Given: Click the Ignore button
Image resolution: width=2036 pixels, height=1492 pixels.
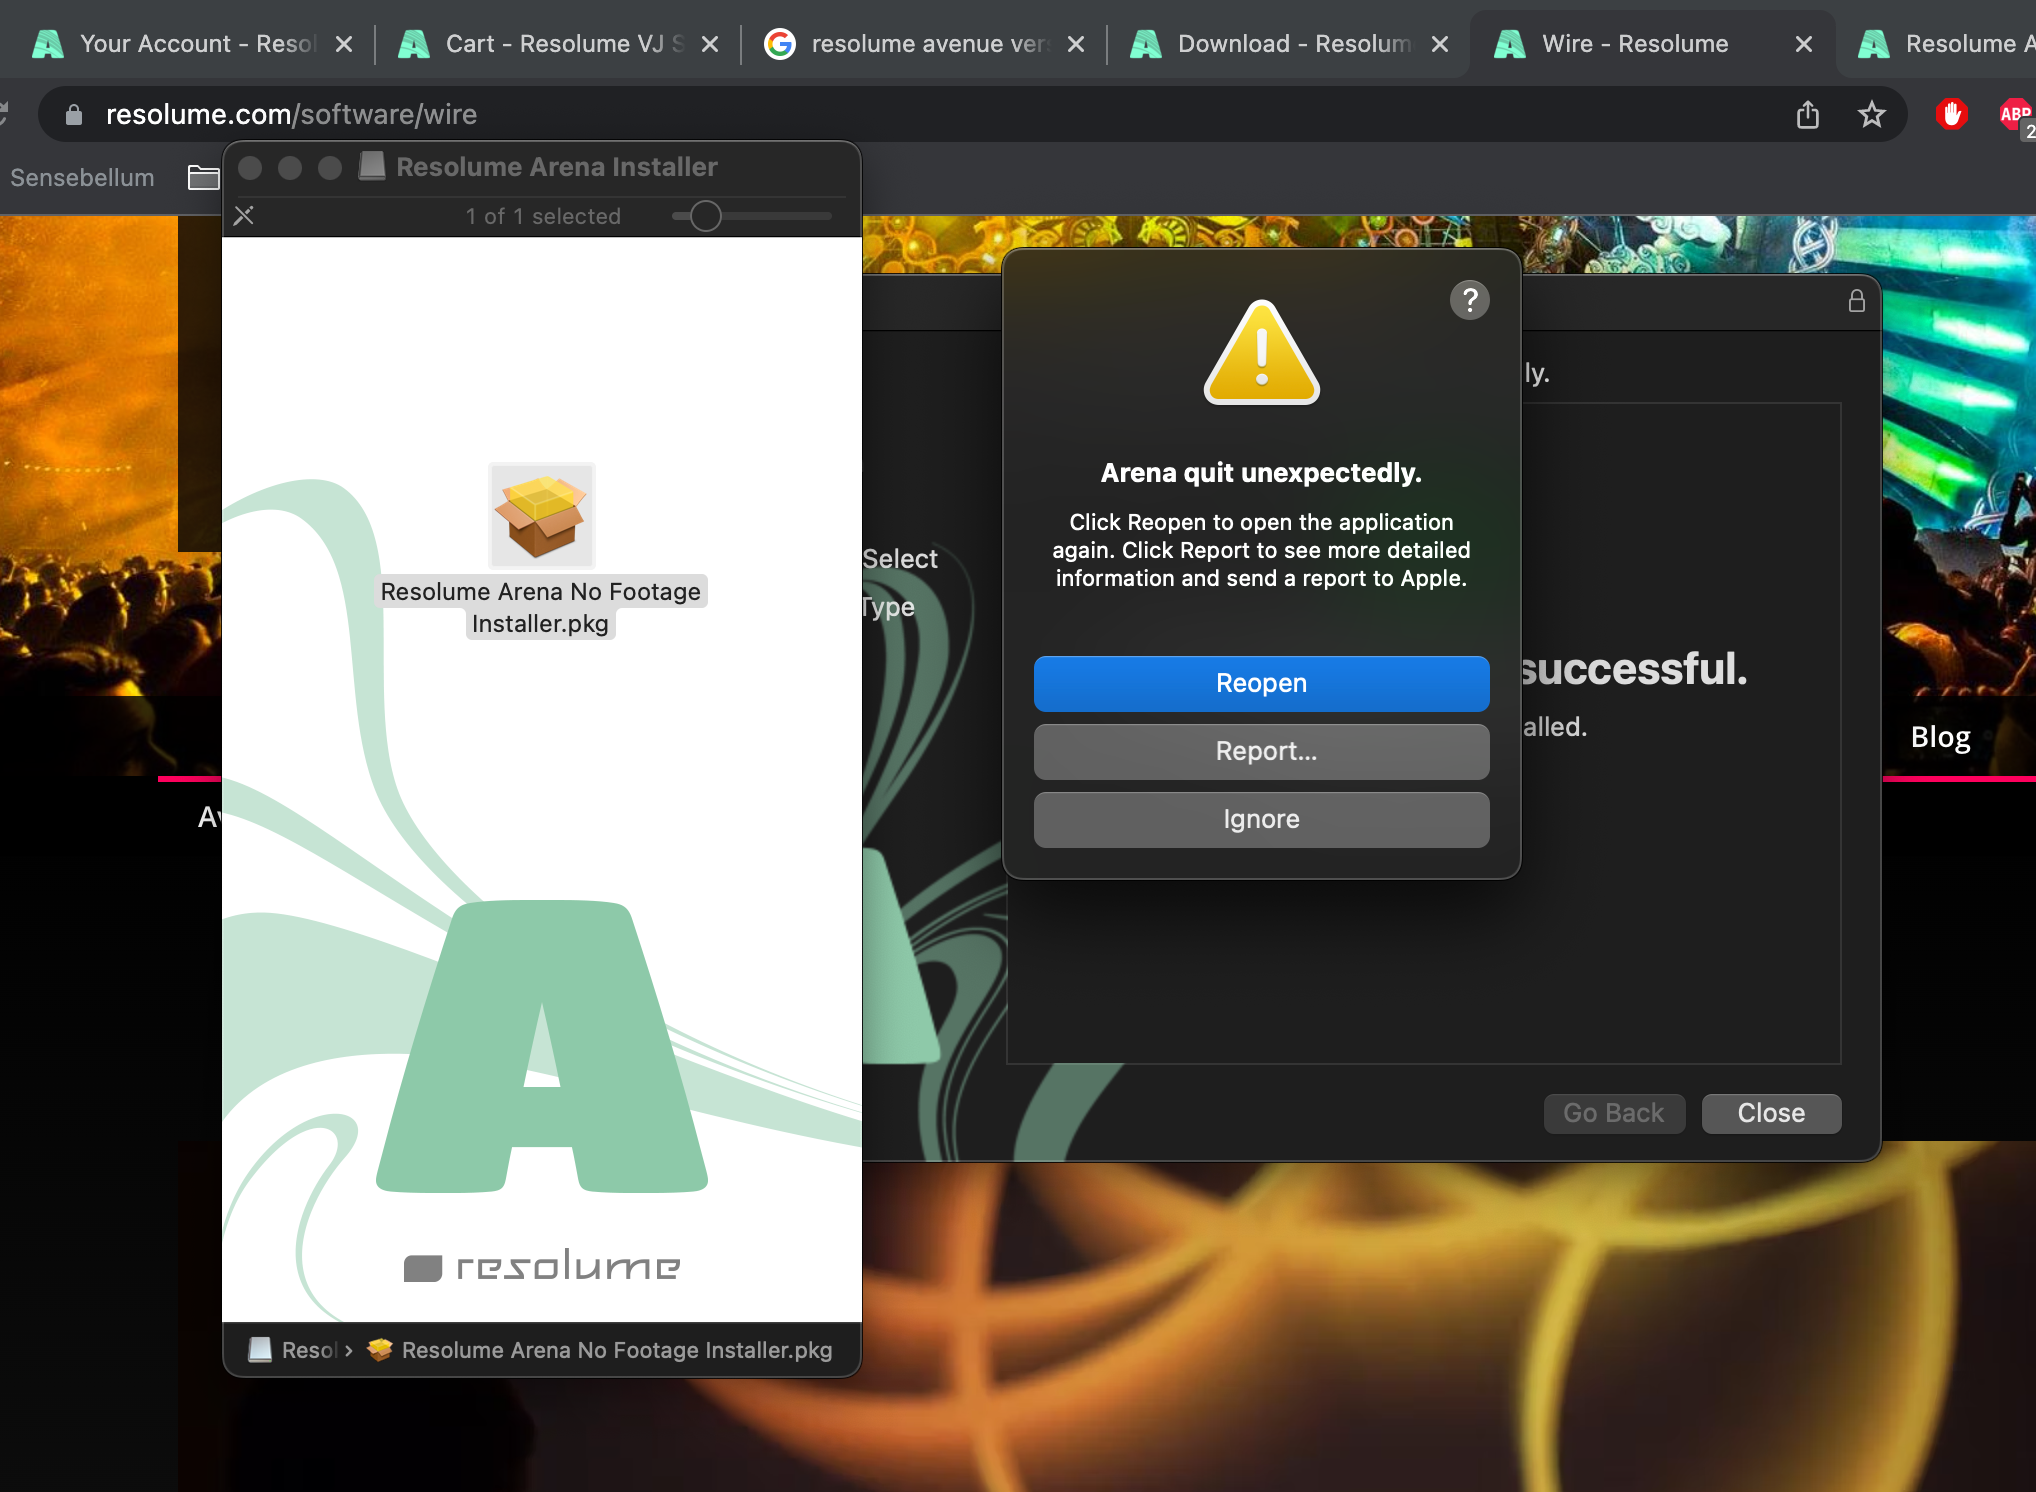Looking at the screenshot, I should pyautogui.click(x=1261, y=819).
